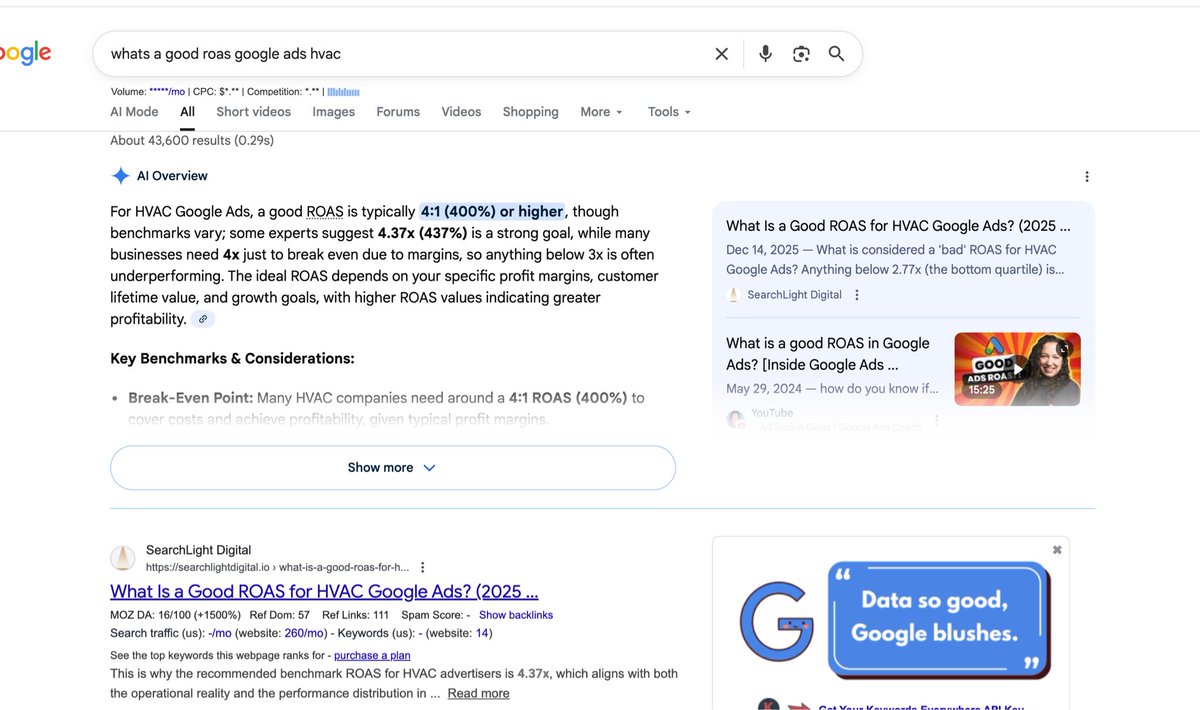Submit search with the magnifying glass icon
This screenshot has width=1200, height=710.
tap(837, 54)
